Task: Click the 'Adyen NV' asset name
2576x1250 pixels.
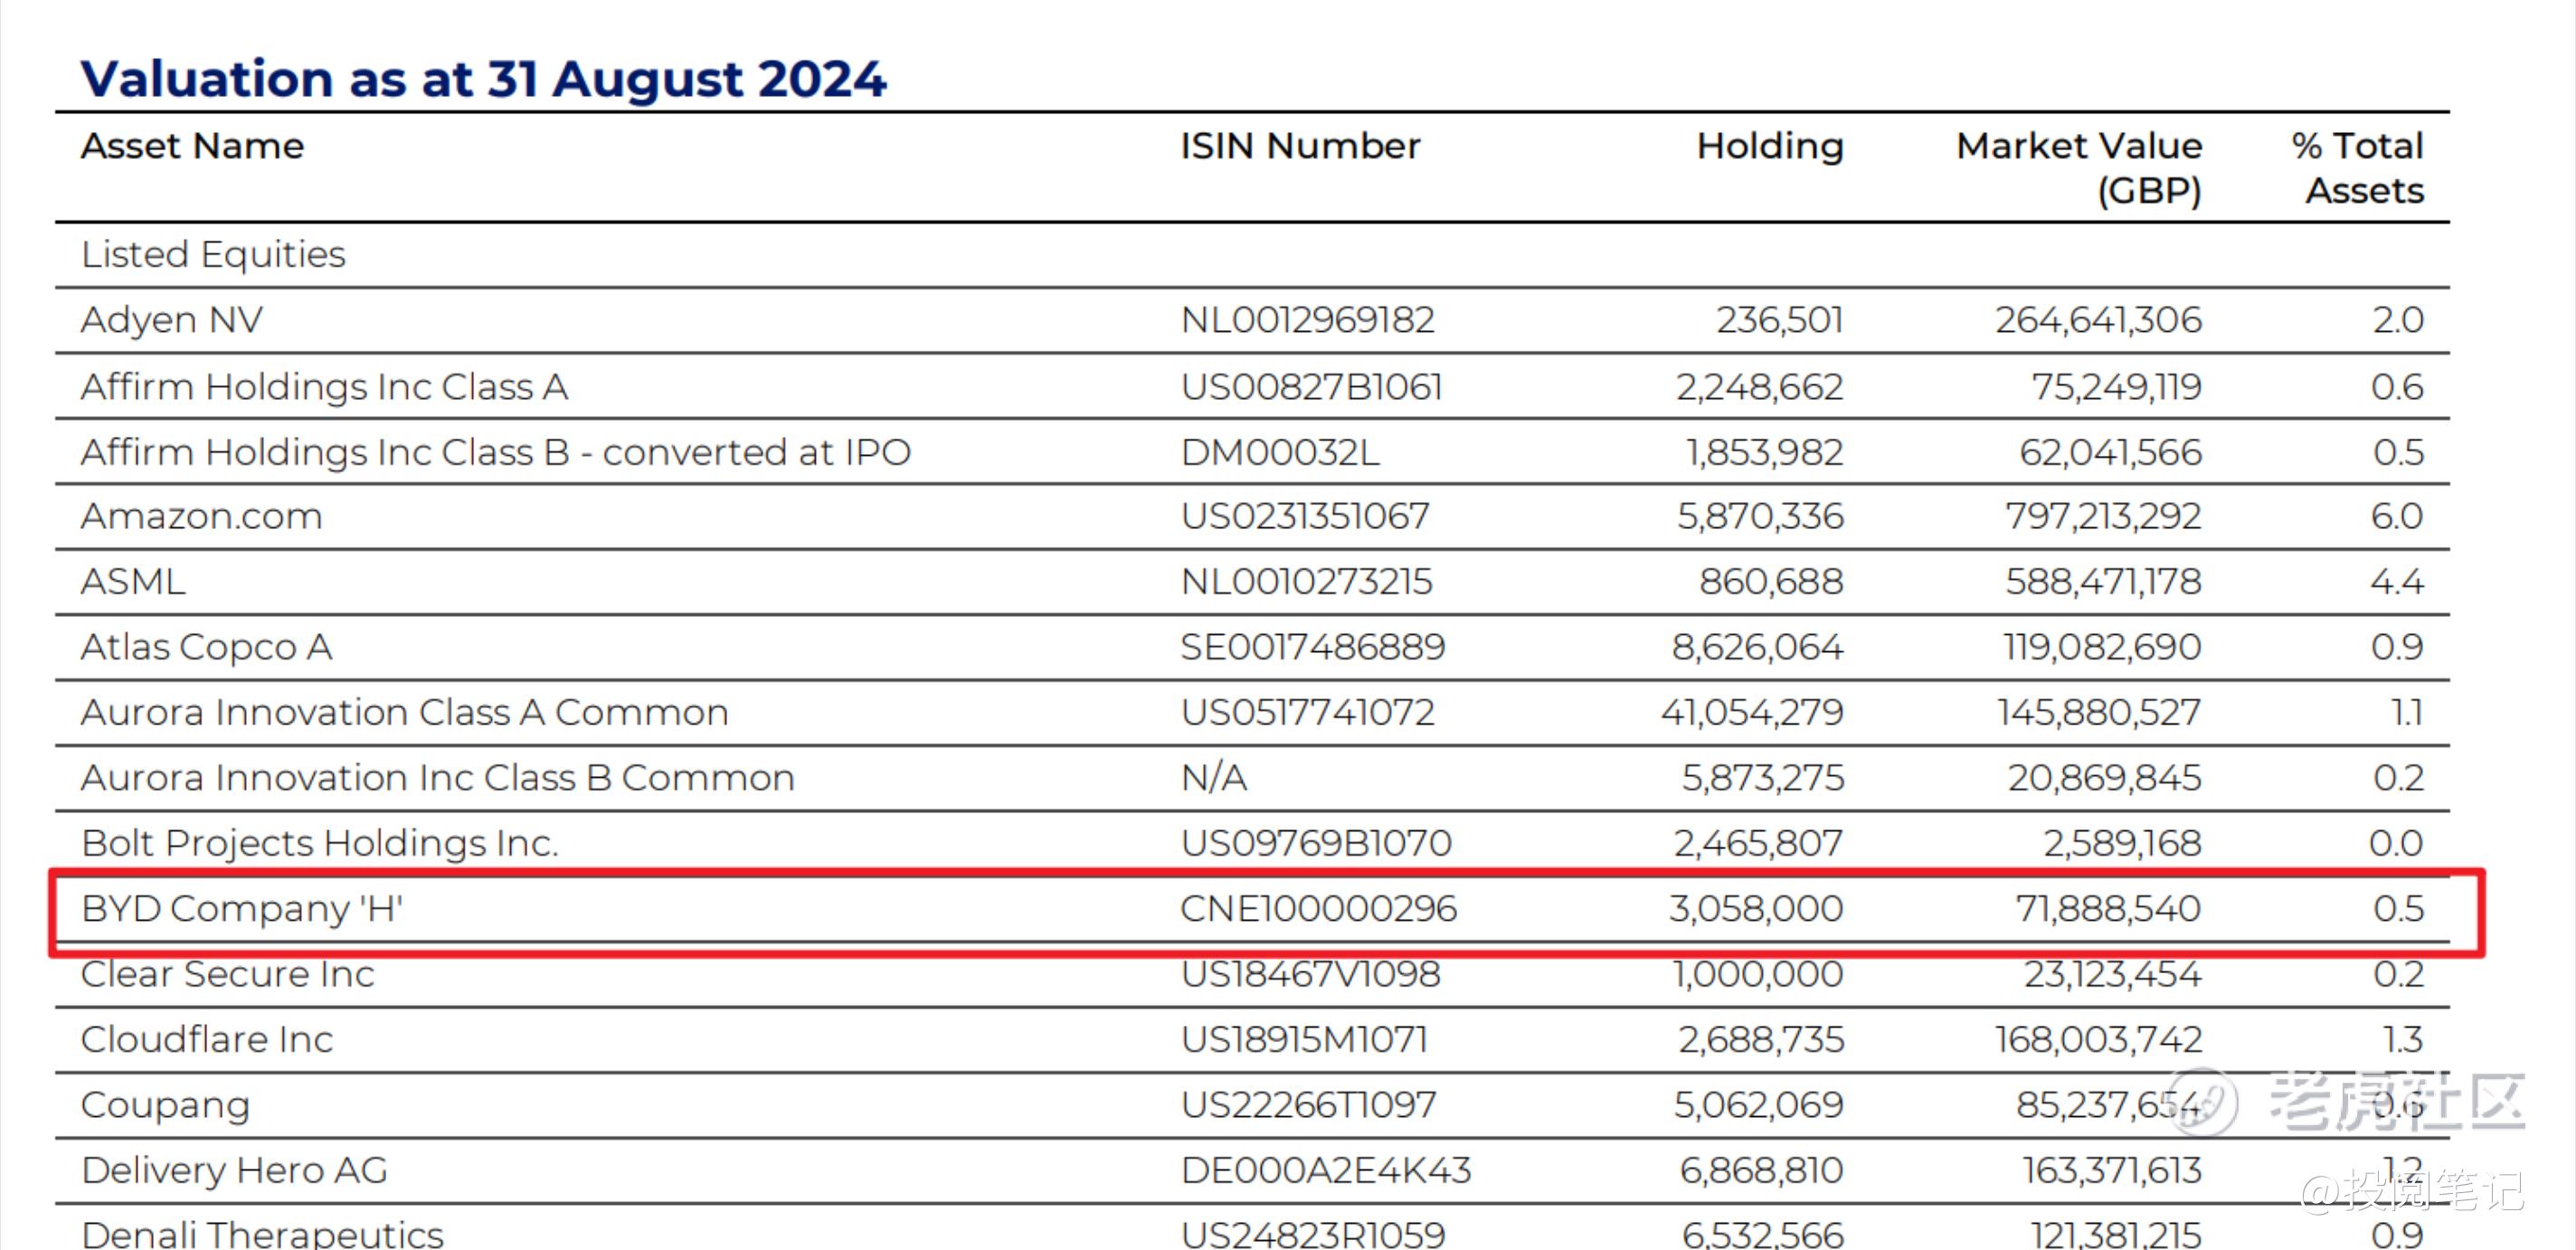Action: coord(172,320)
